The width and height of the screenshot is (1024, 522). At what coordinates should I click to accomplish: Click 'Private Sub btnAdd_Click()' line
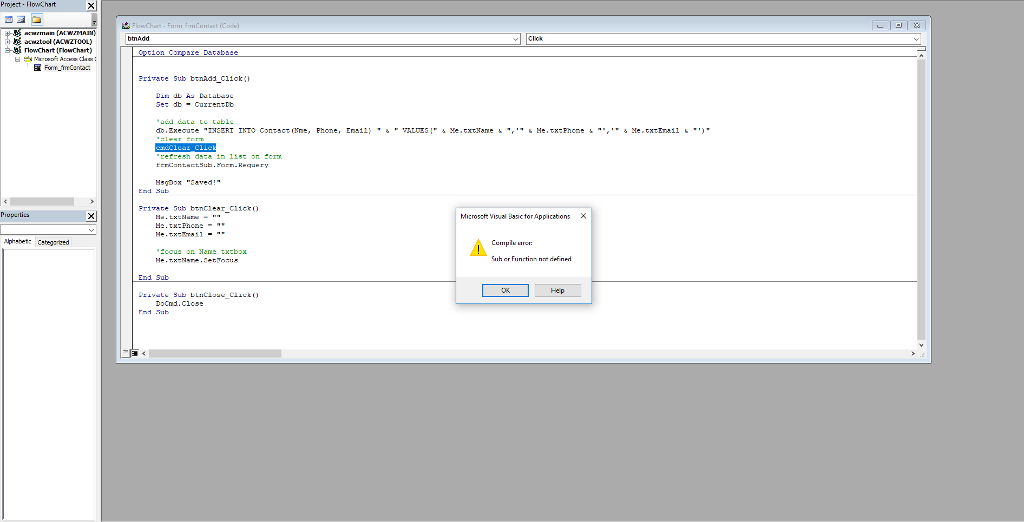[194, 78]
